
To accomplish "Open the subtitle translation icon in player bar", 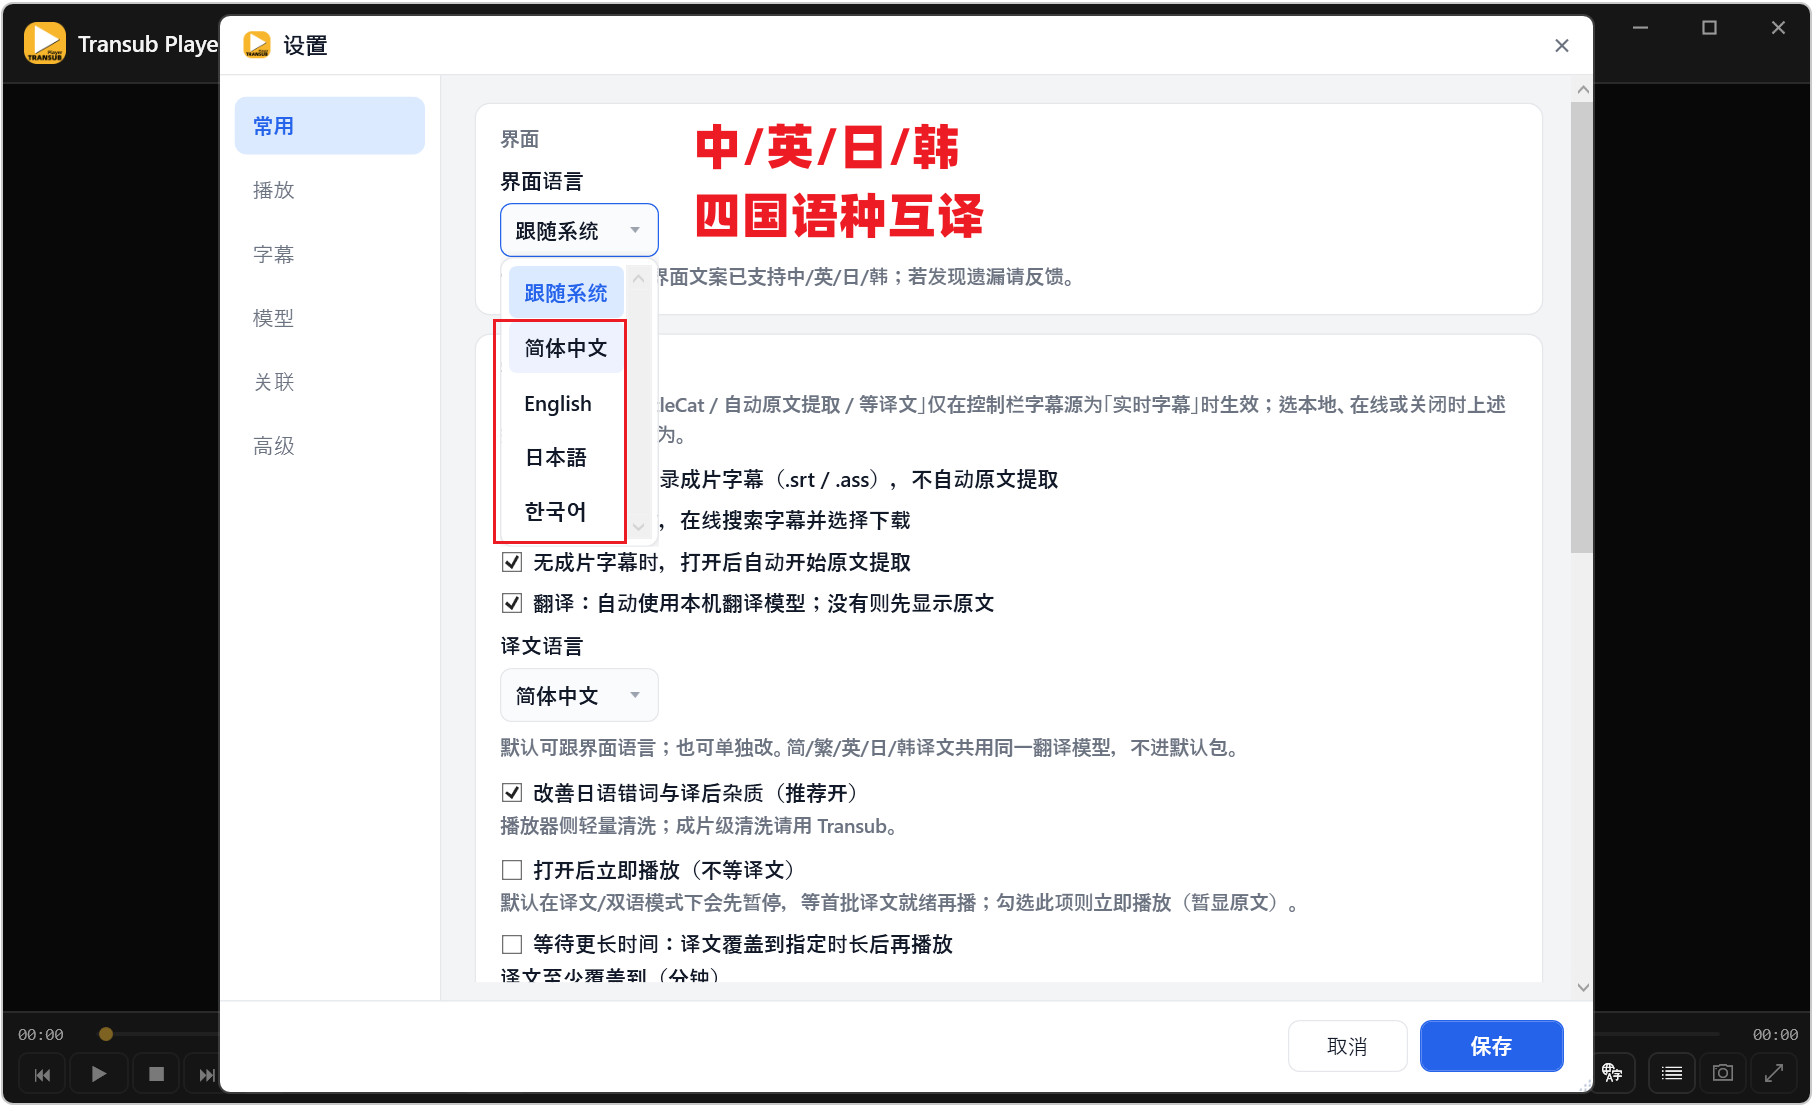I will click(1612, 1073).
